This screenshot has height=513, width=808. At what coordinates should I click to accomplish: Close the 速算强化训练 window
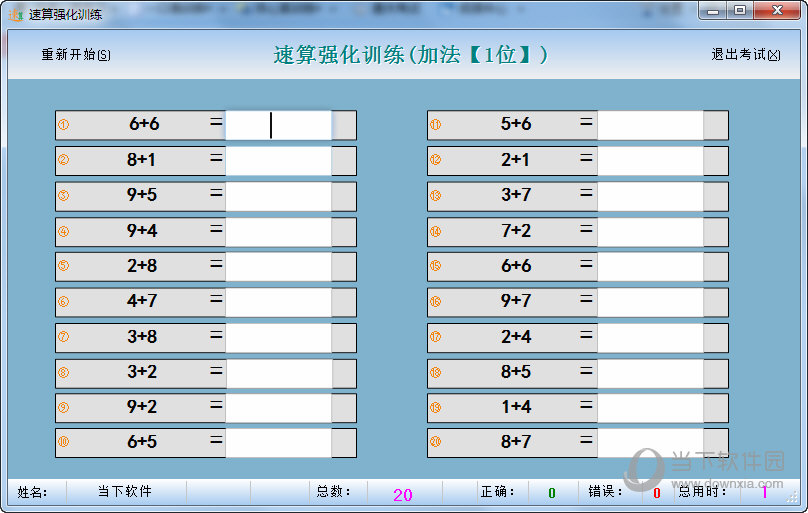[777, 10]
